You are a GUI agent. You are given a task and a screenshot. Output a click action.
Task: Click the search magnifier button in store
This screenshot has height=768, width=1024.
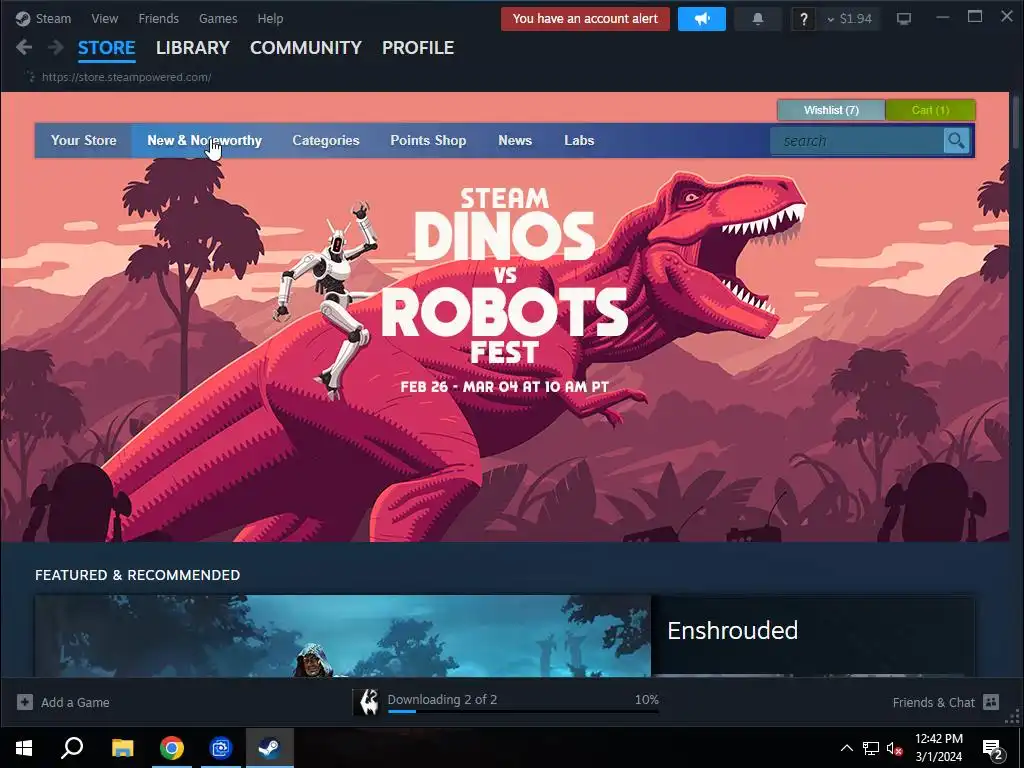pyautogui.click(x=956, y=140)
